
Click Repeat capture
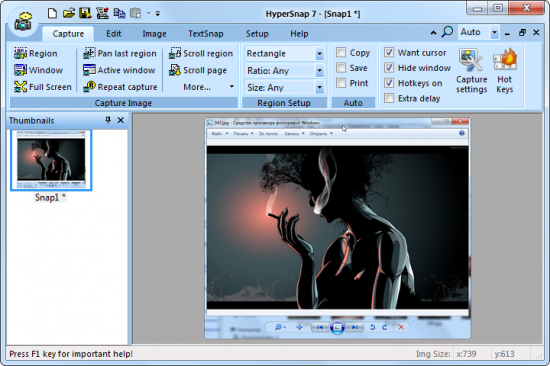click(120, 87)
